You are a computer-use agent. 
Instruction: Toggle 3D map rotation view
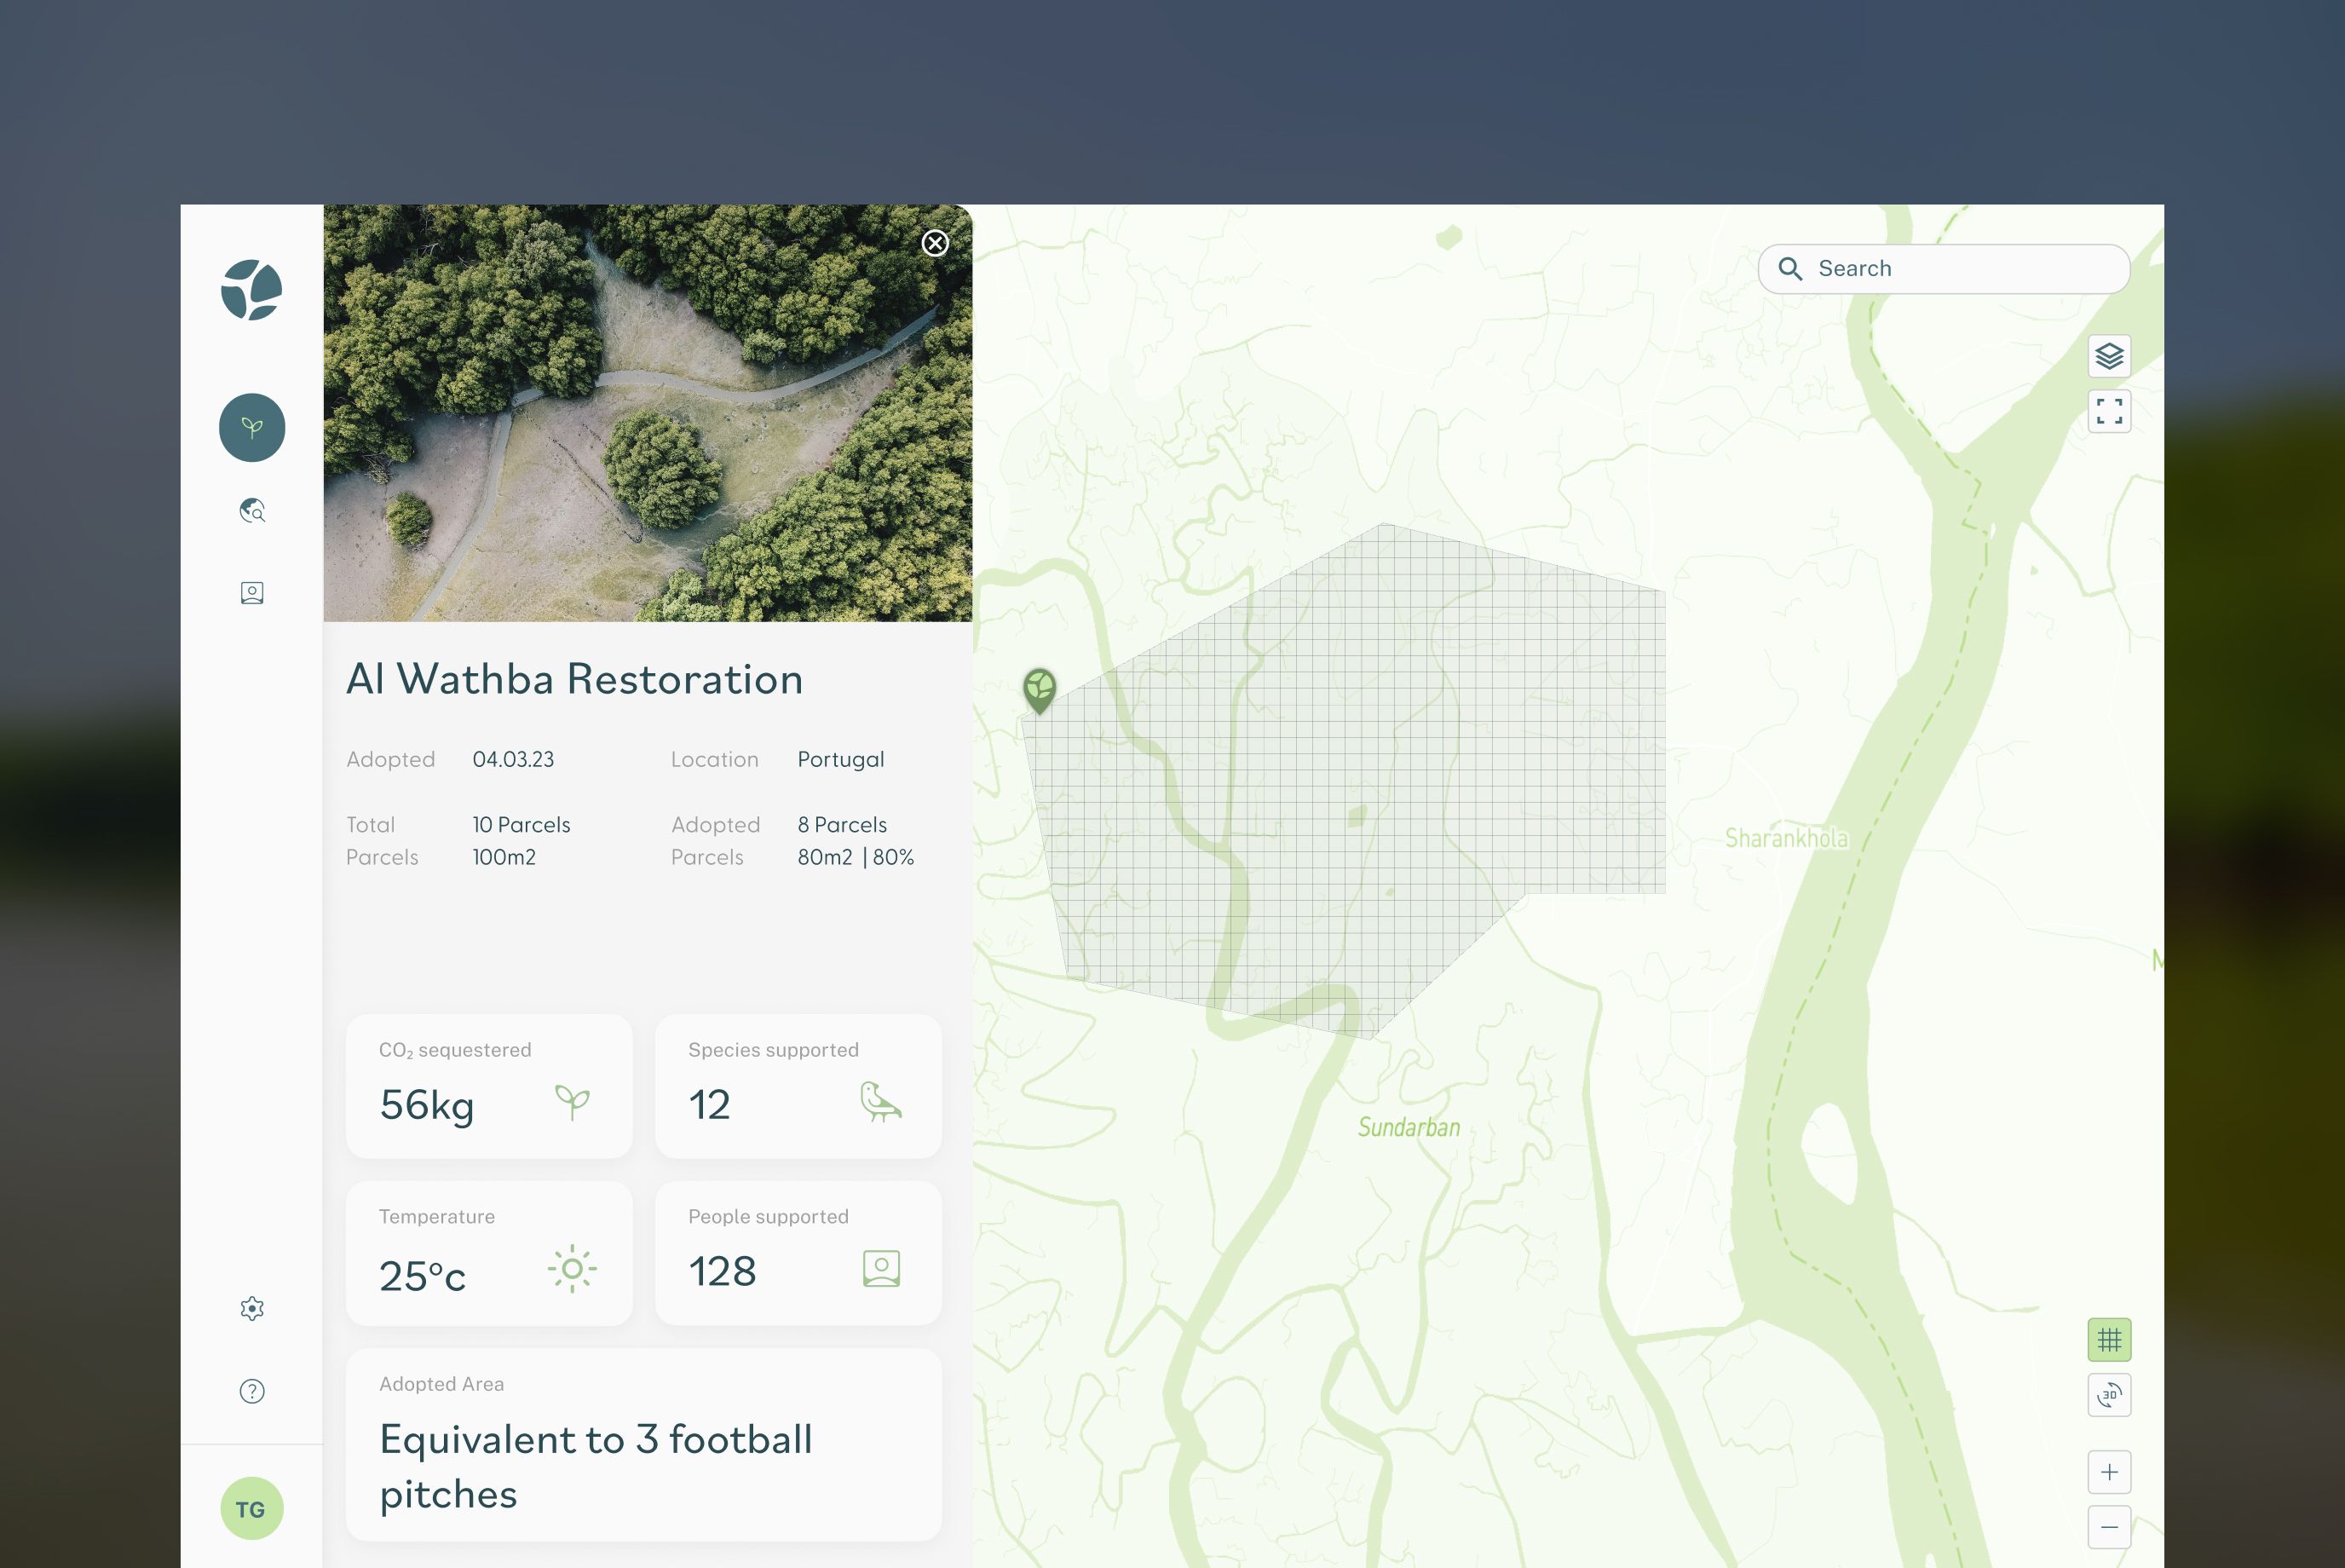(x=2108, y=1394)
